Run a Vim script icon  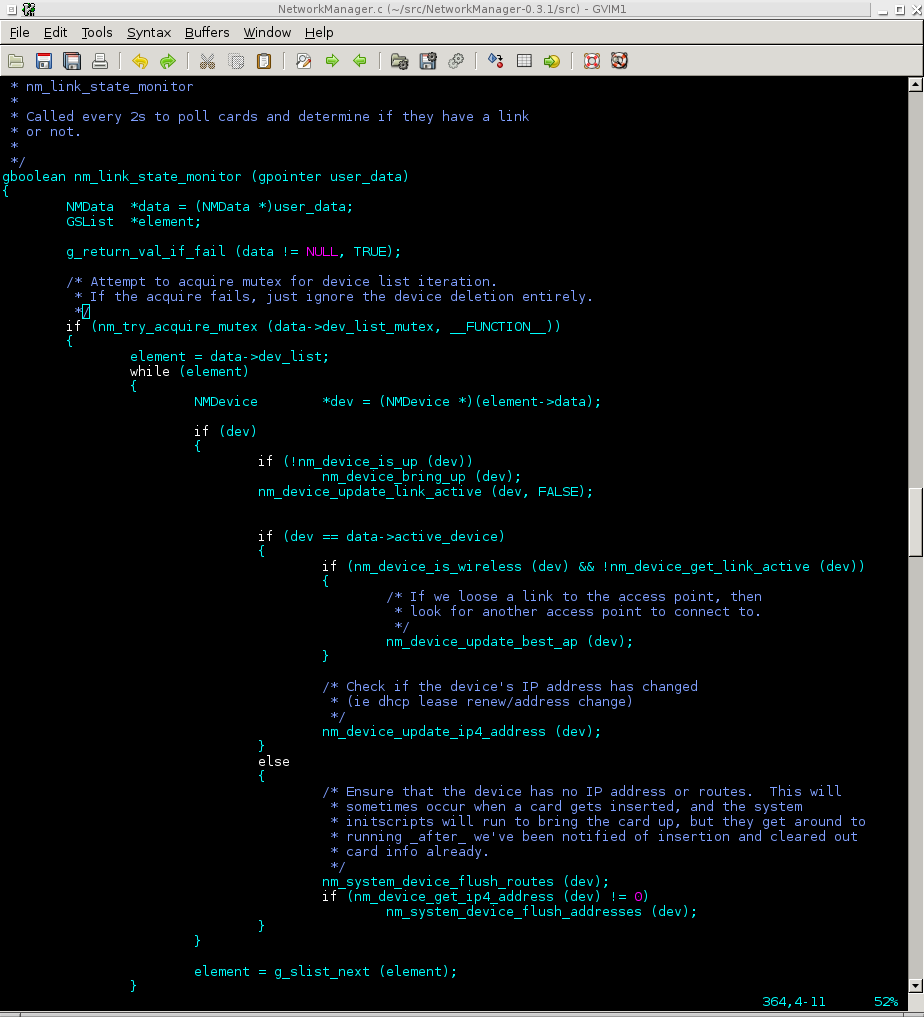click(x=456, y=61)
